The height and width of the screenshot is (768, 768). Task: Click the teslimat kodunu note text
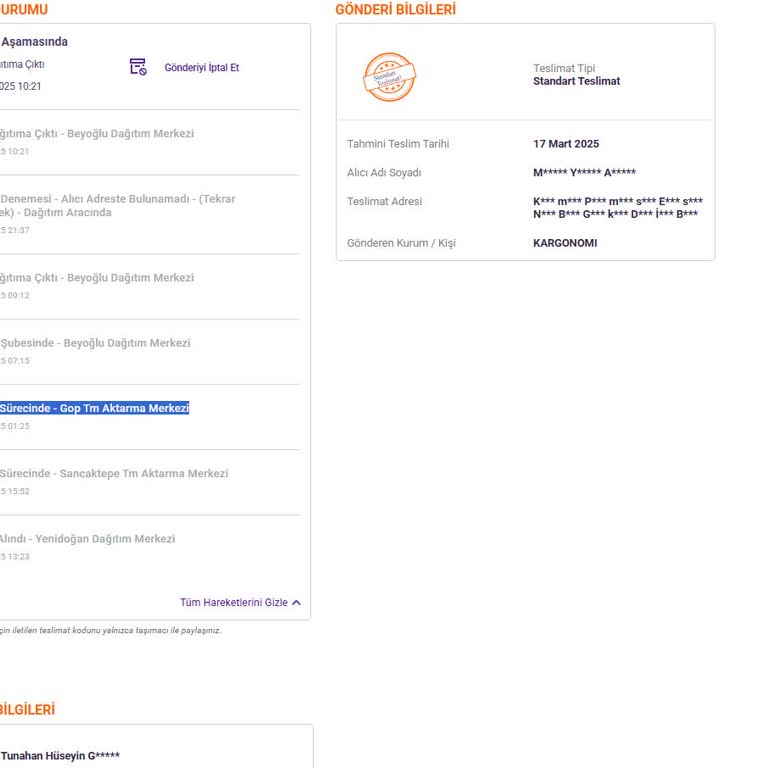[x=111, y=630]
